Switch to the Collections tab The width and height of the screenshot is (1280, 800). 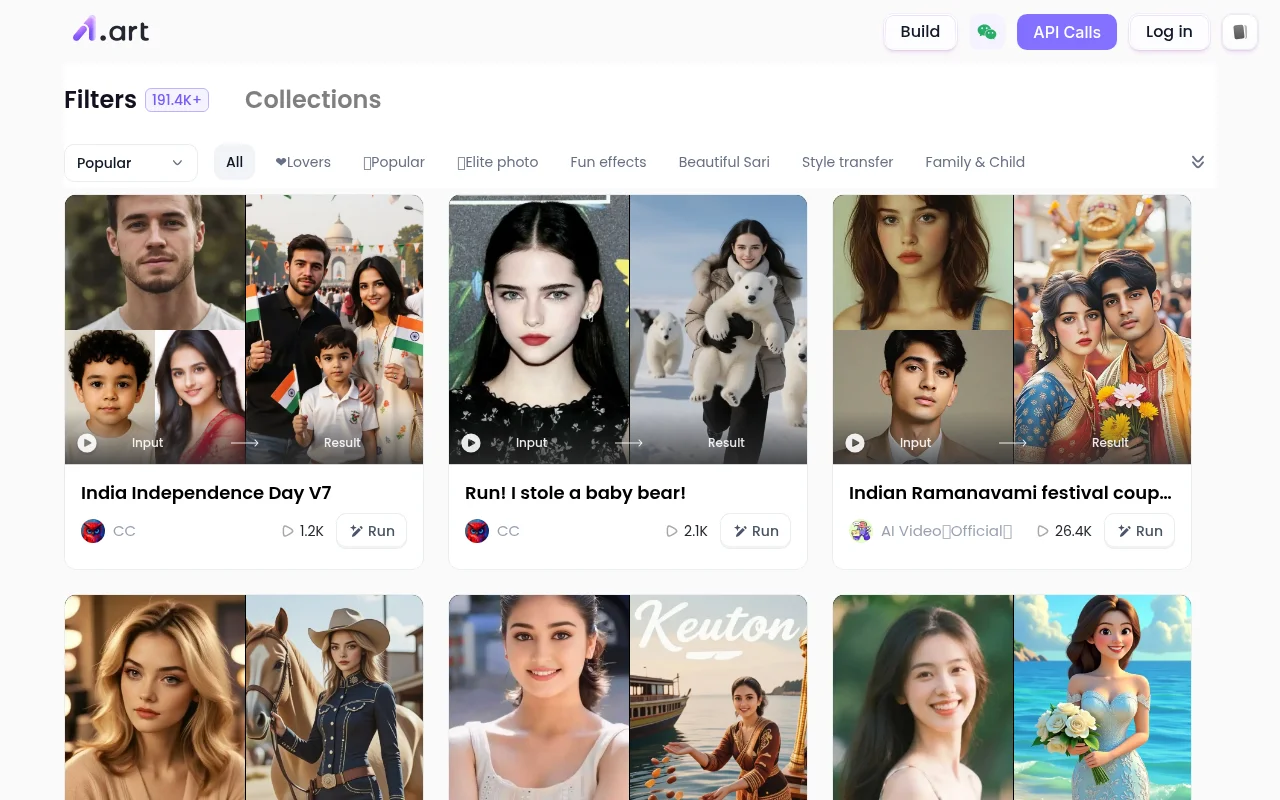point(312,100)
